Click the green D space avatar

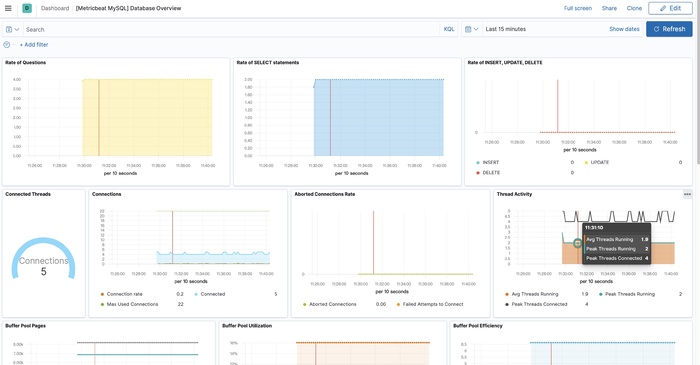coord(27,8)
